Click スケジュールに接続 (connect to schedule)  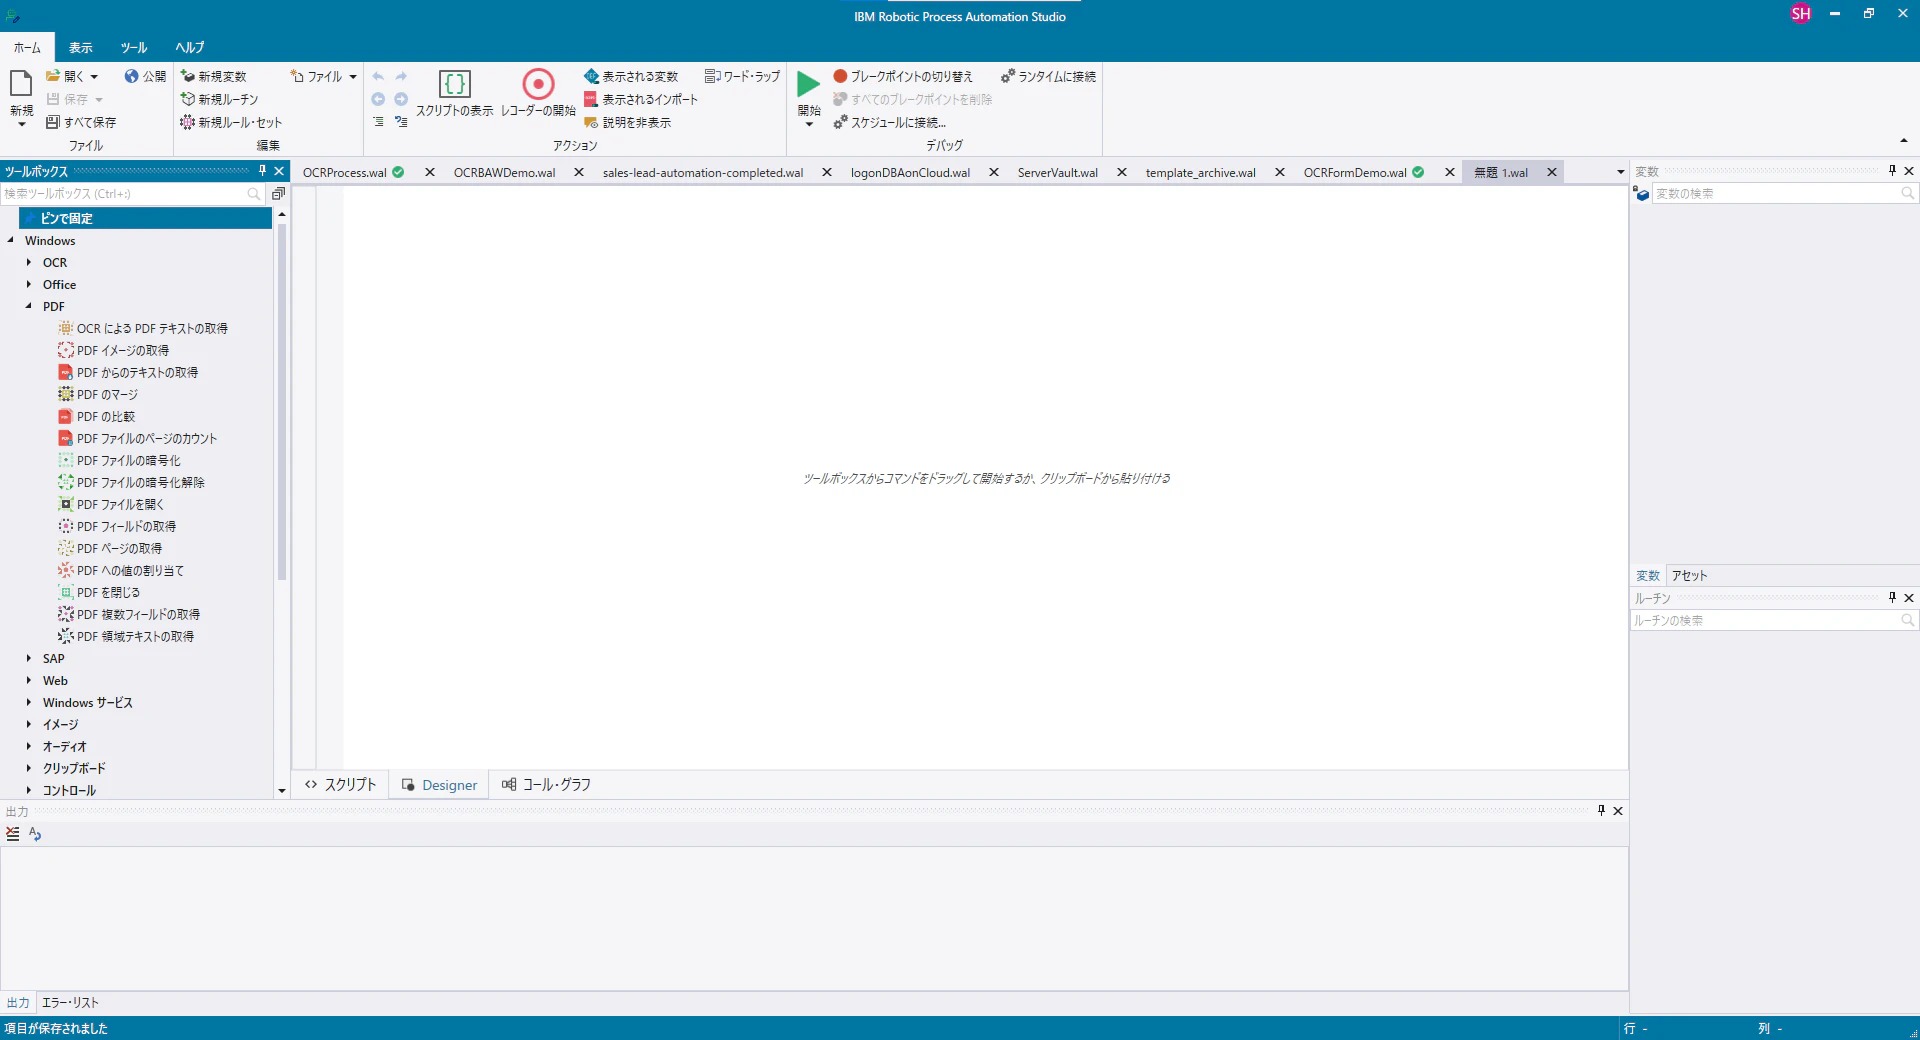(x=889, y=122)
